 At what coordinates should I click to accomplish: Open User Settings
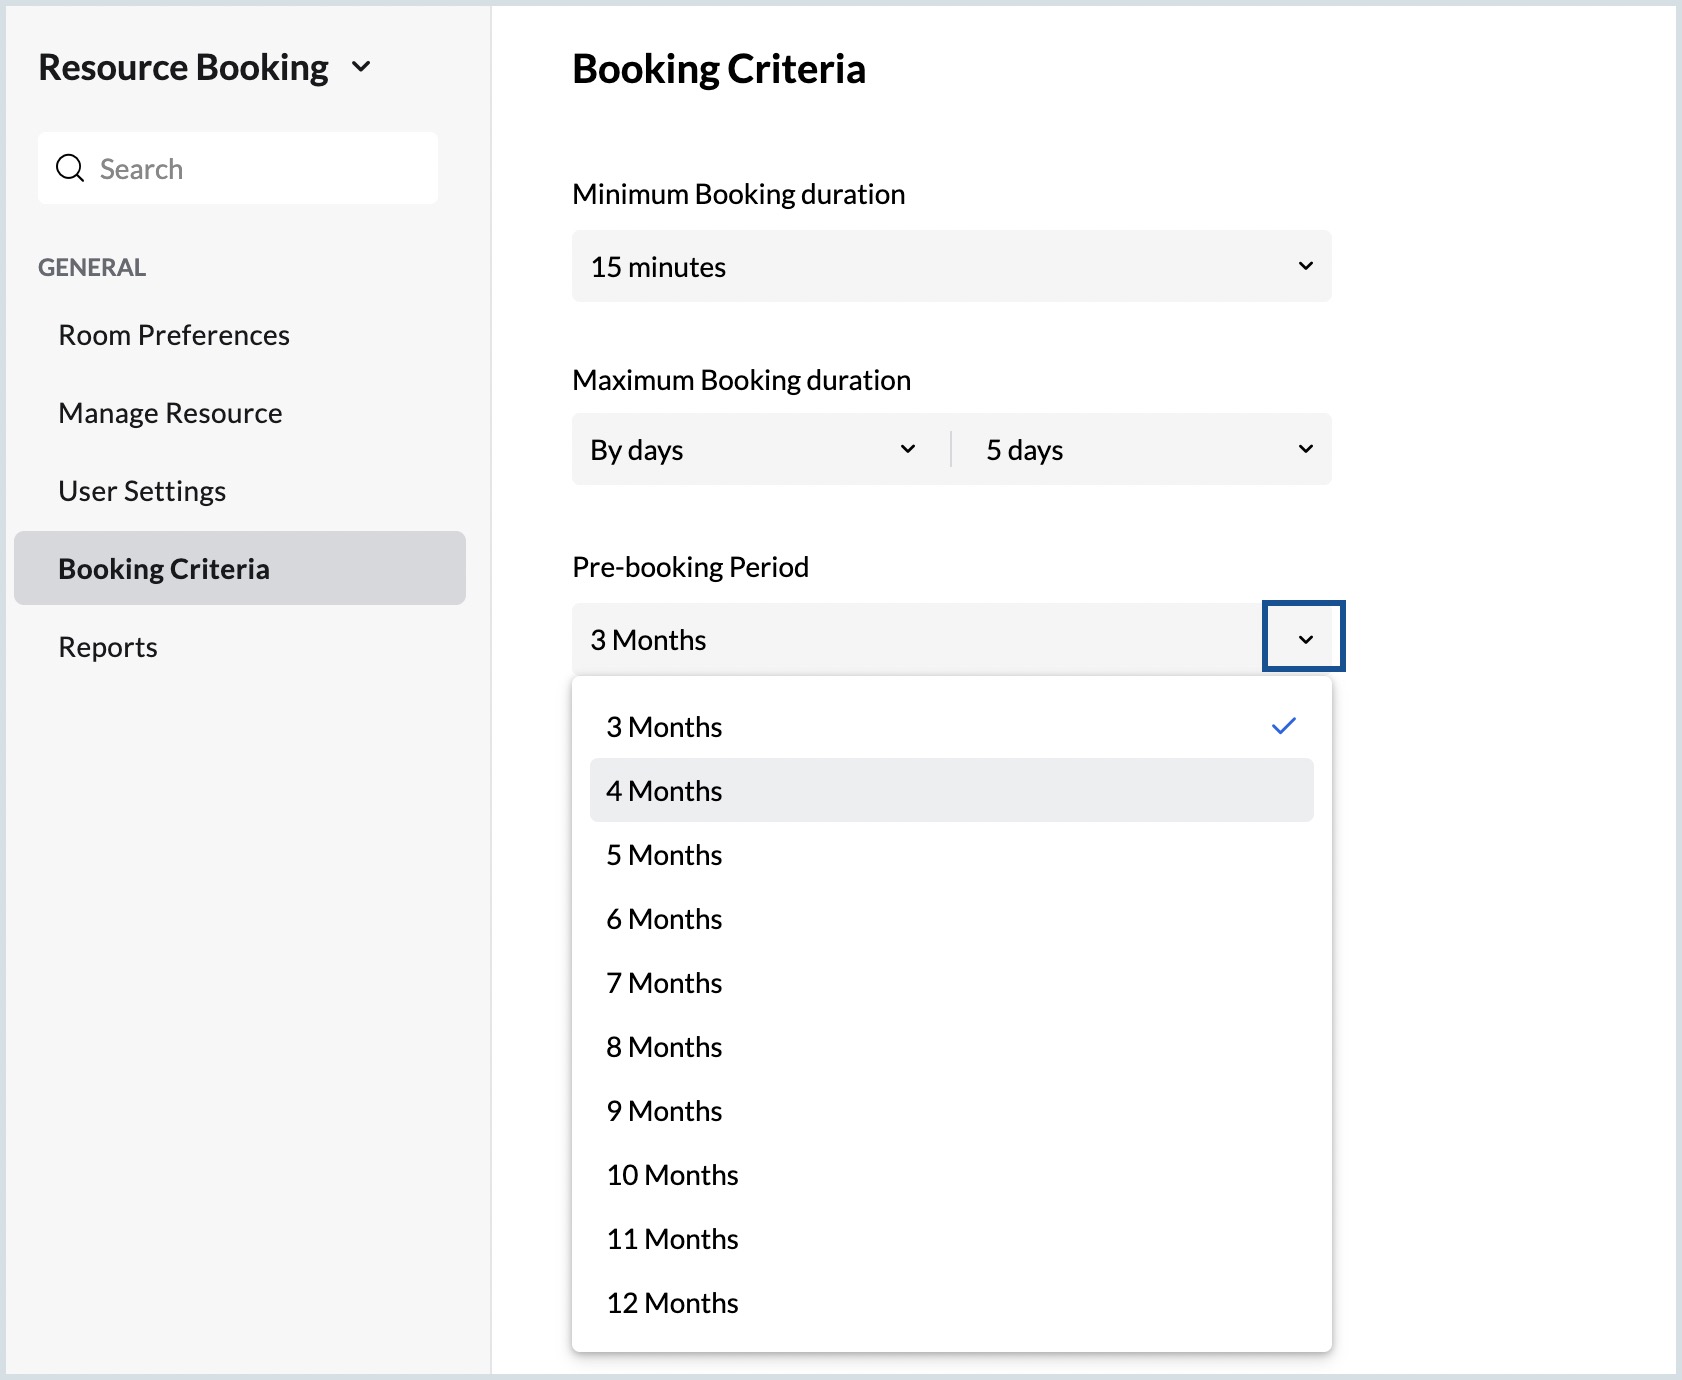pos(141,490)
